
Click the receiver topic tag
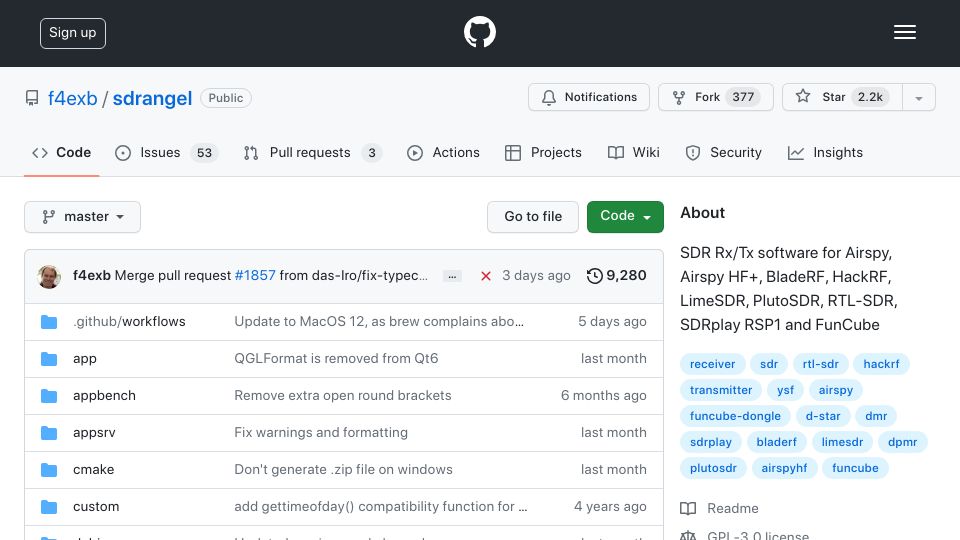point(712,364)
